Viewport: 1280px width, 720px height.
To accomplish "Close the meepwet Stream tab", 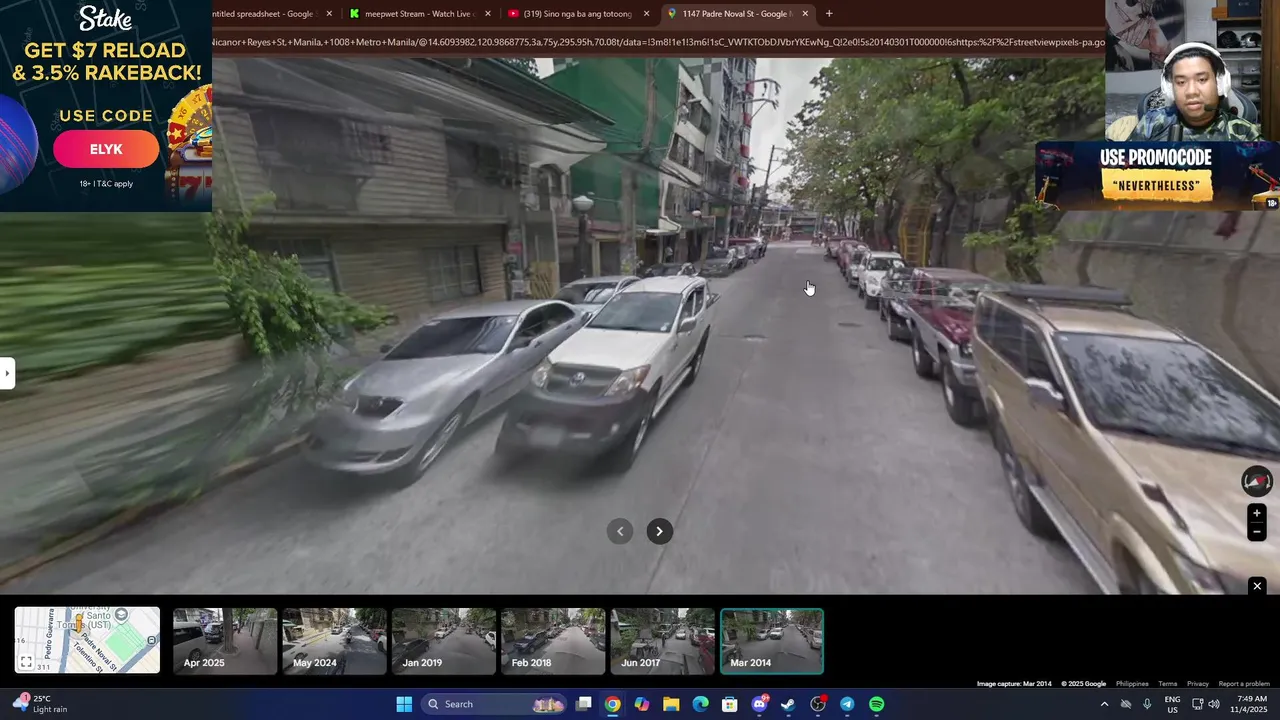I will (488, 14).
